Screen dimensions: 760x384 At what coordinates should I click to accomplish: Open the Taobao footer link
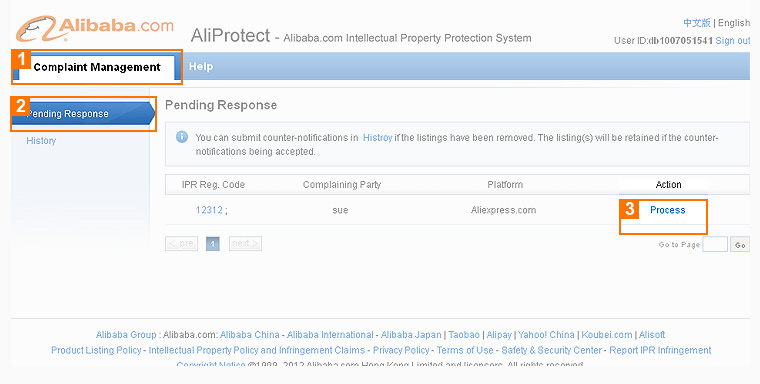click(x=464, y=335)
